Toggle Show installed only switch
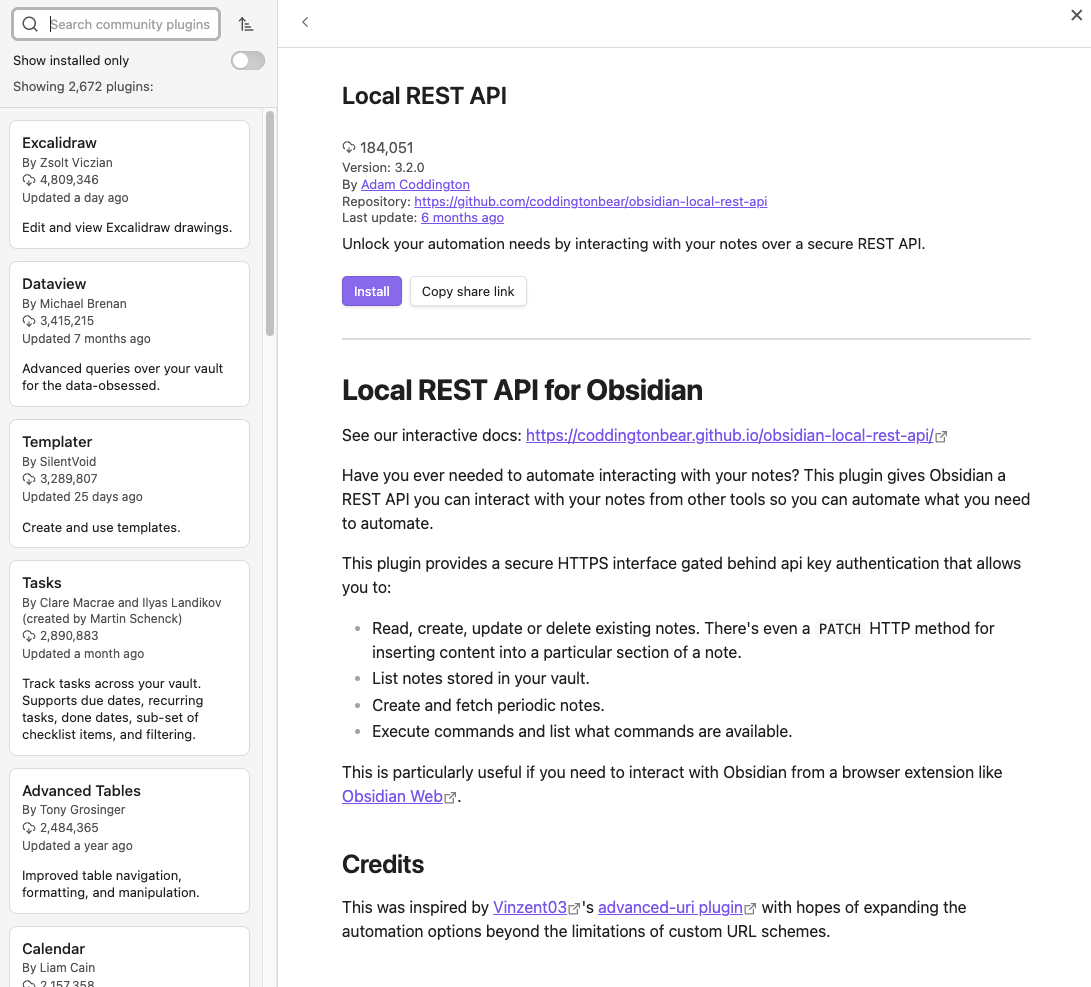1091x987 pixels. (248, 61)
